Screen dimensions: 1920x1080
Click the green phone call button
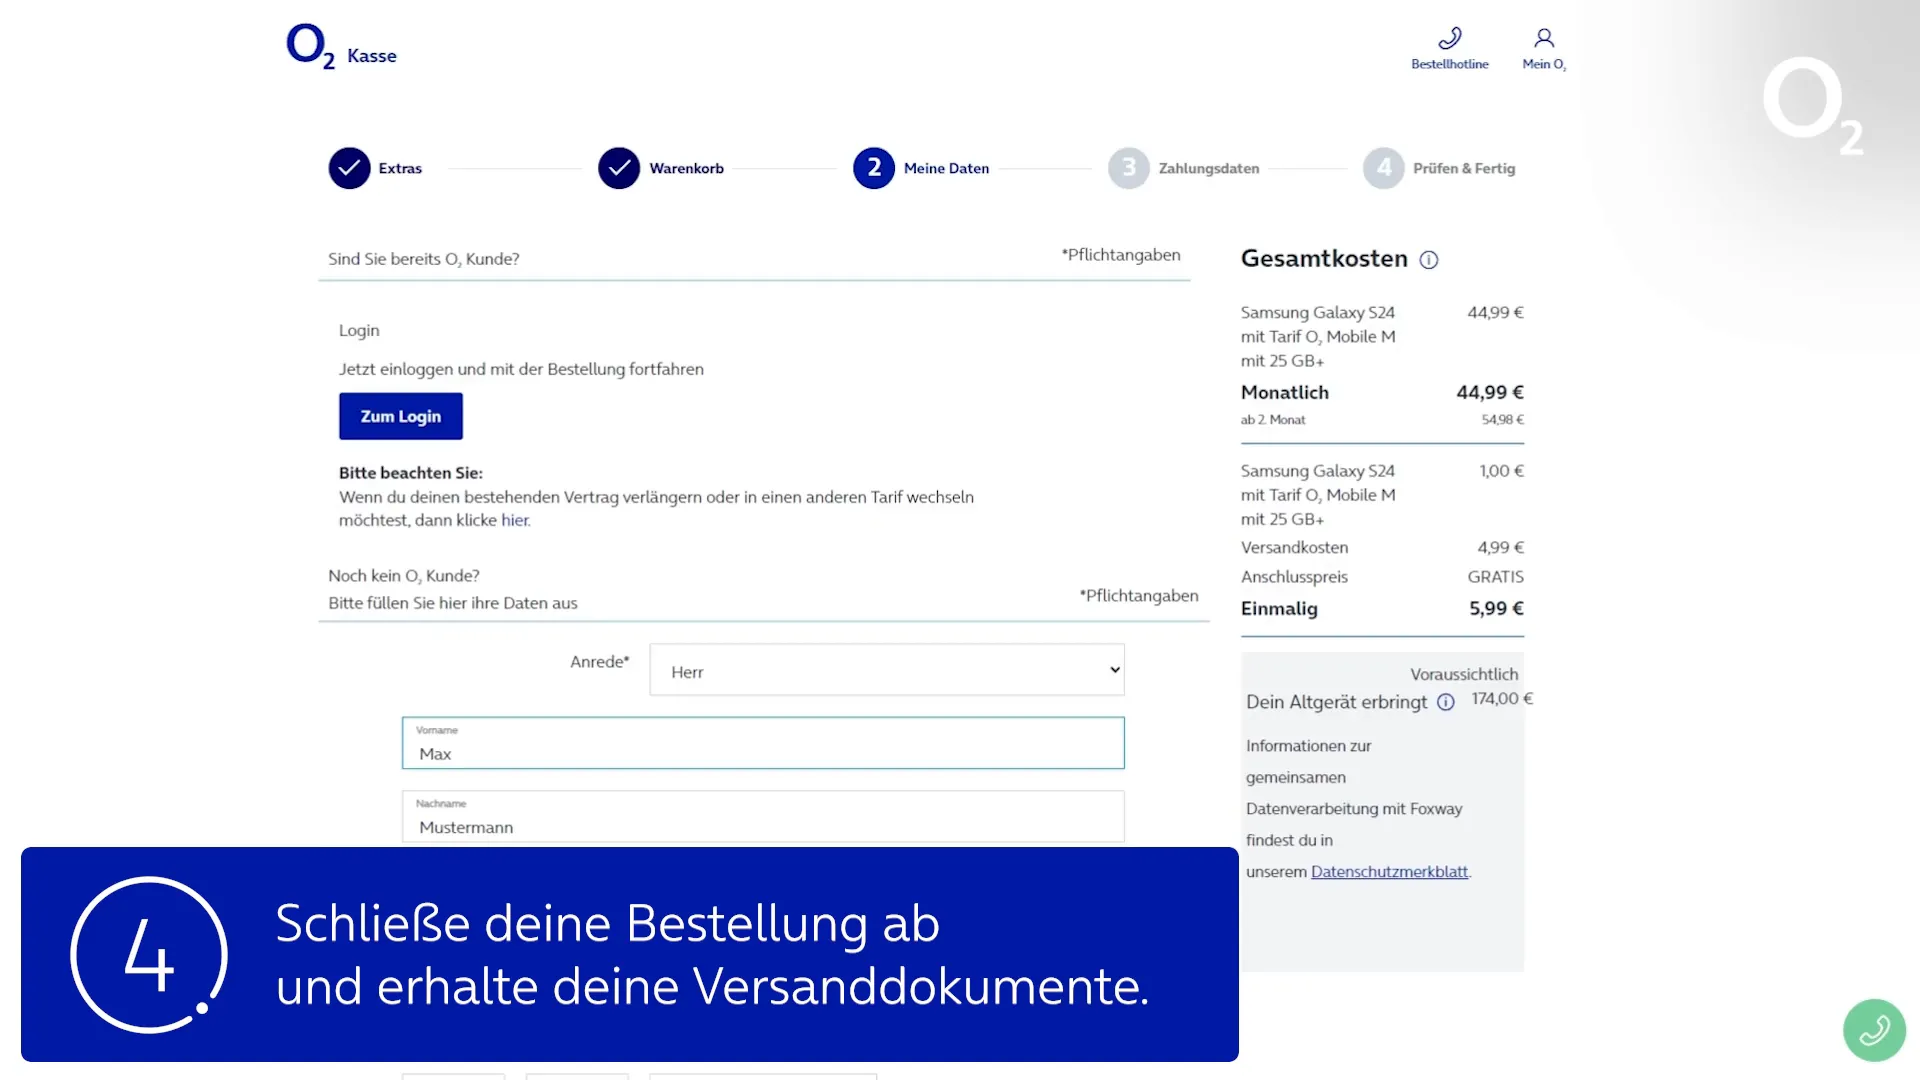coord(1874,1030)
